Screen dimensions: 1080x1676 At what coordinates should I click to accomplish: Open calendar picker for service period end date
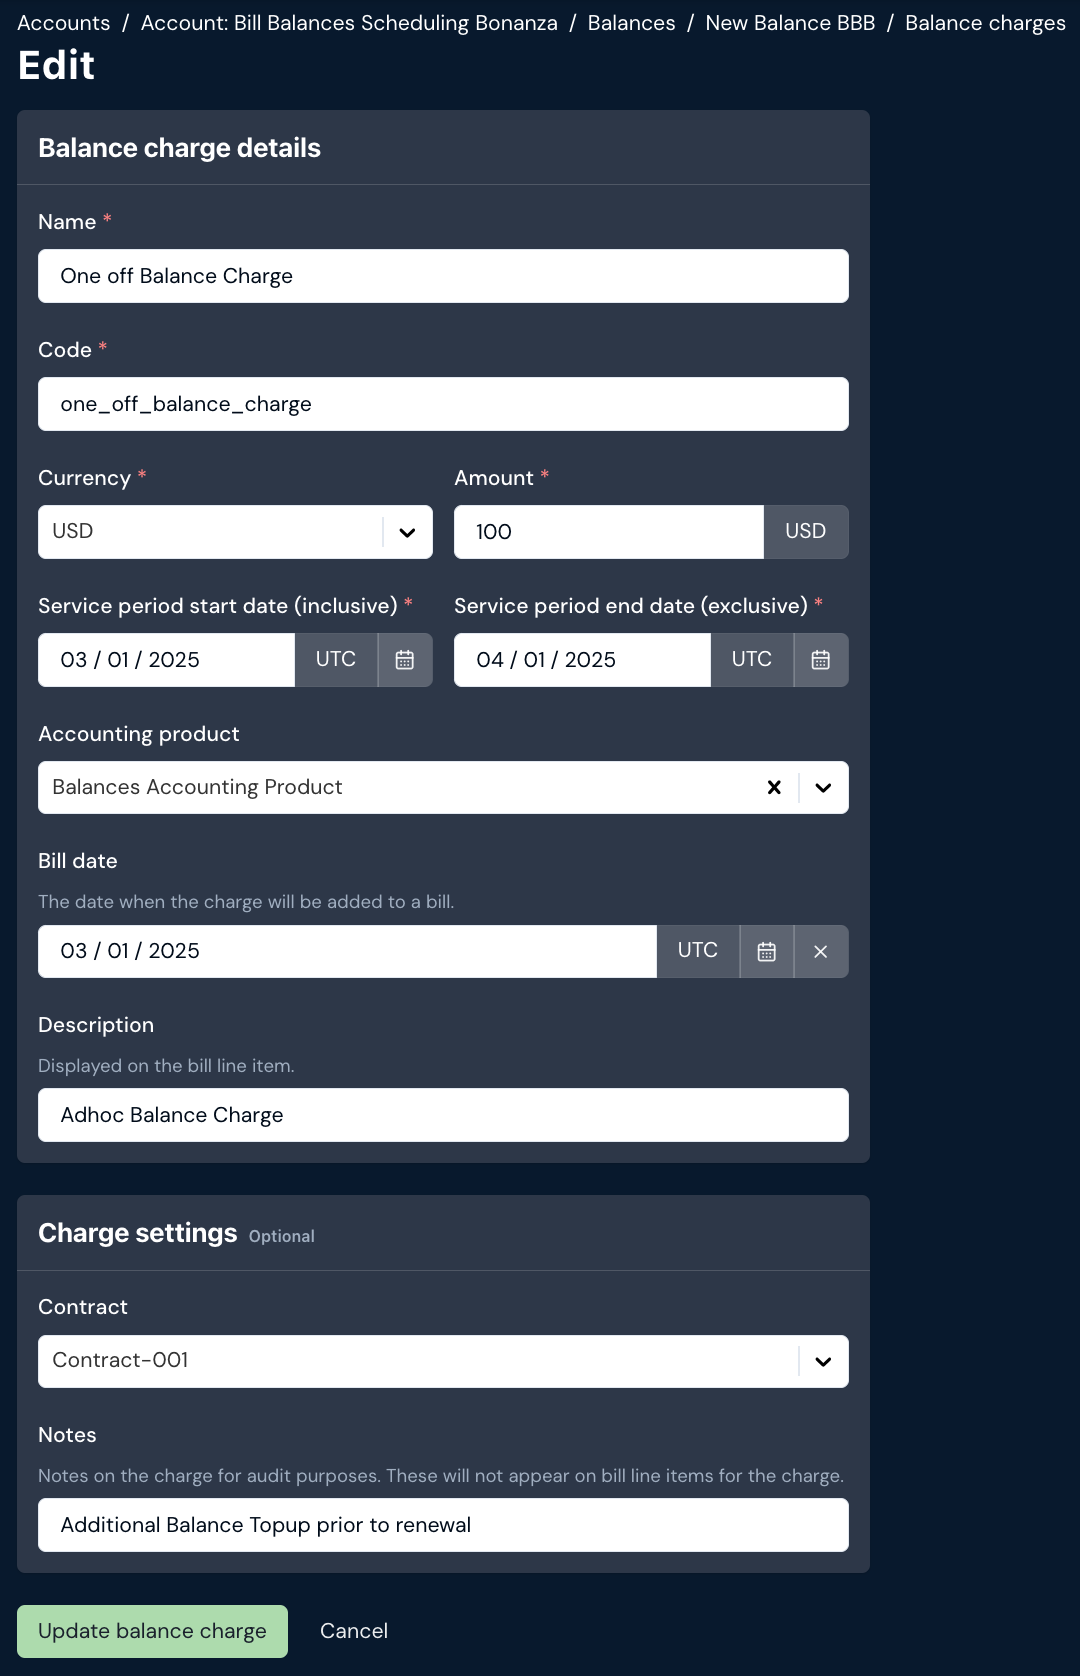pos(821,660)
